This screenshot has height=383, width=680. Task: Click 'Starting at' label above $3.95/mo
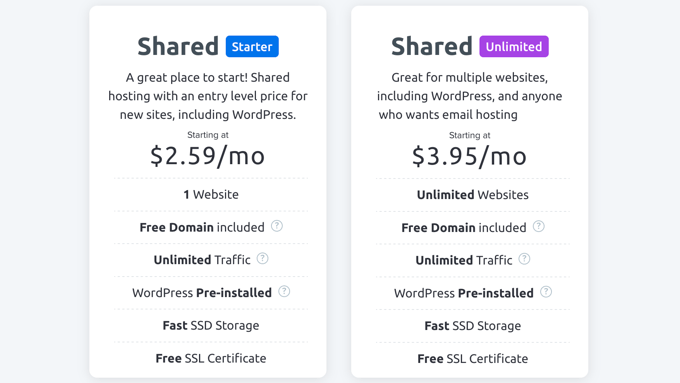(x=470, y=135)
